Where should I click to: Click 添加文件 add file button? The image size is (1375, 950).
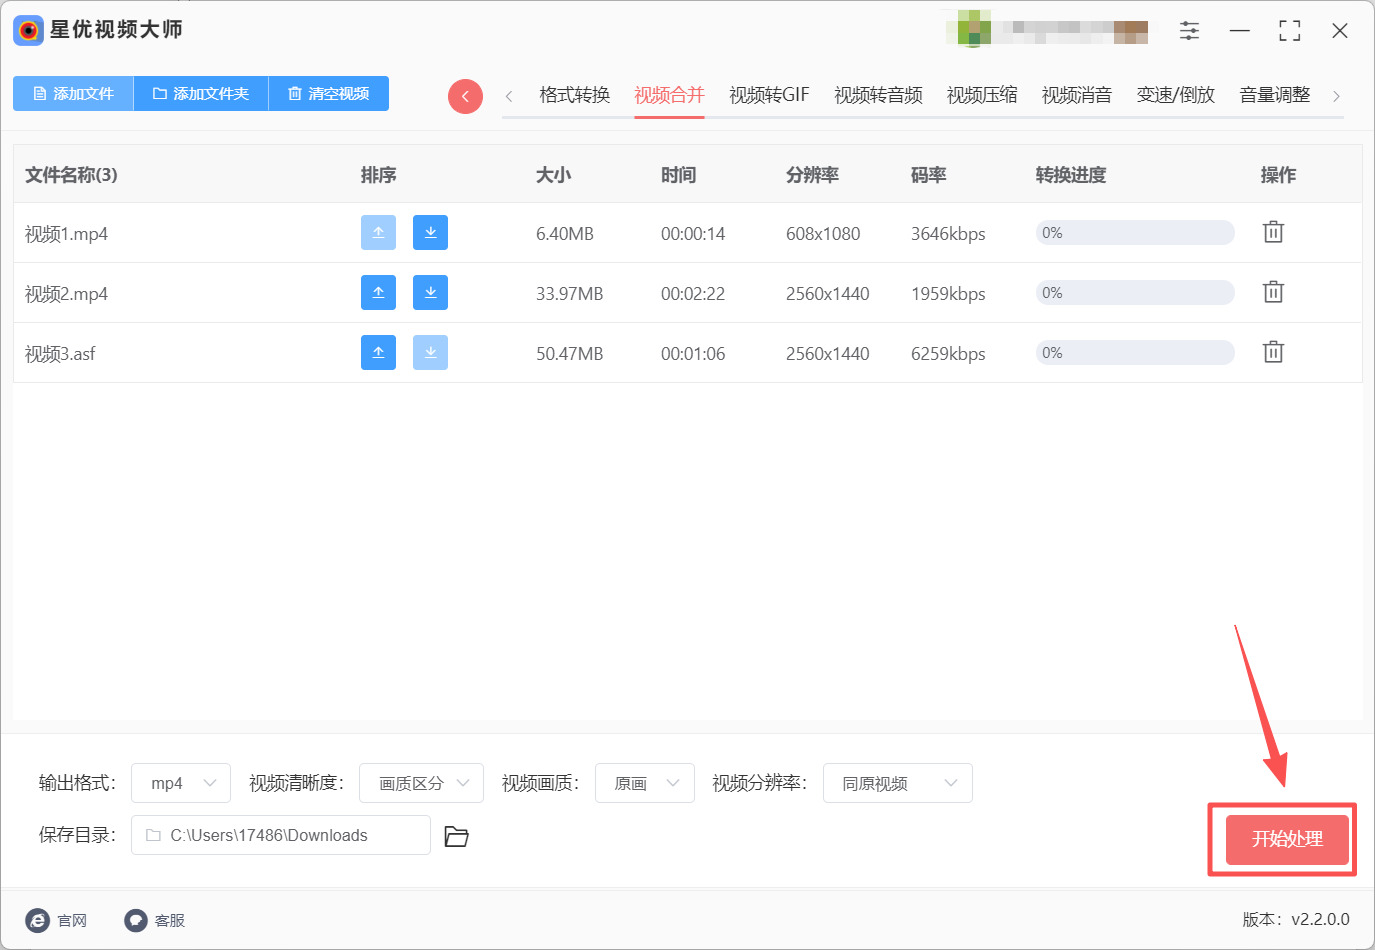coord(73,93)
